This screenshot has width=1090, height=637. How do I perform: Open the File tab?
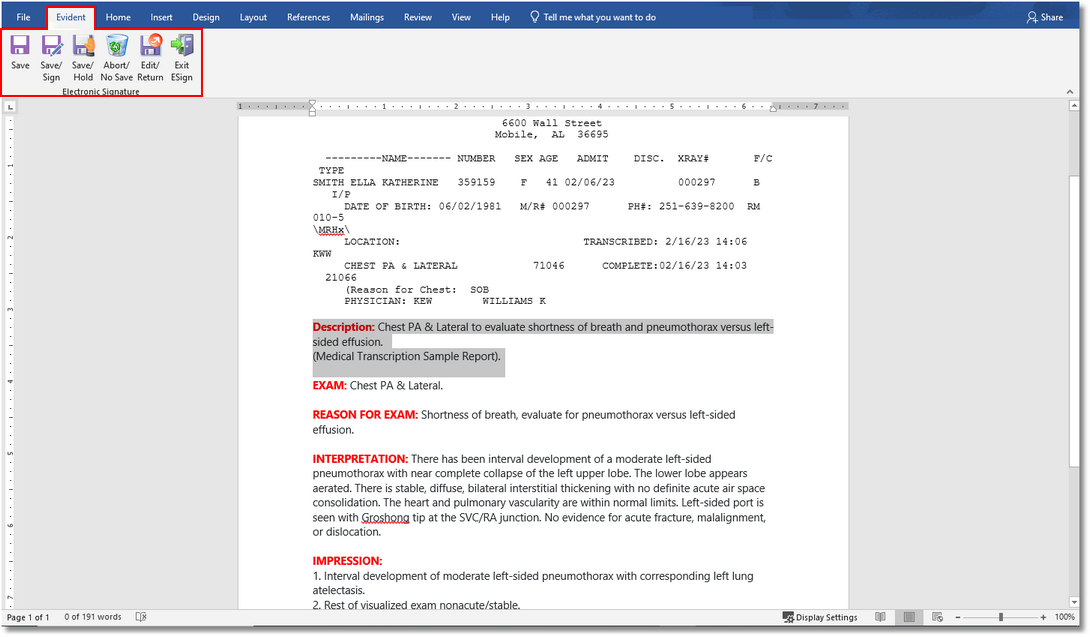coord(23,17)
